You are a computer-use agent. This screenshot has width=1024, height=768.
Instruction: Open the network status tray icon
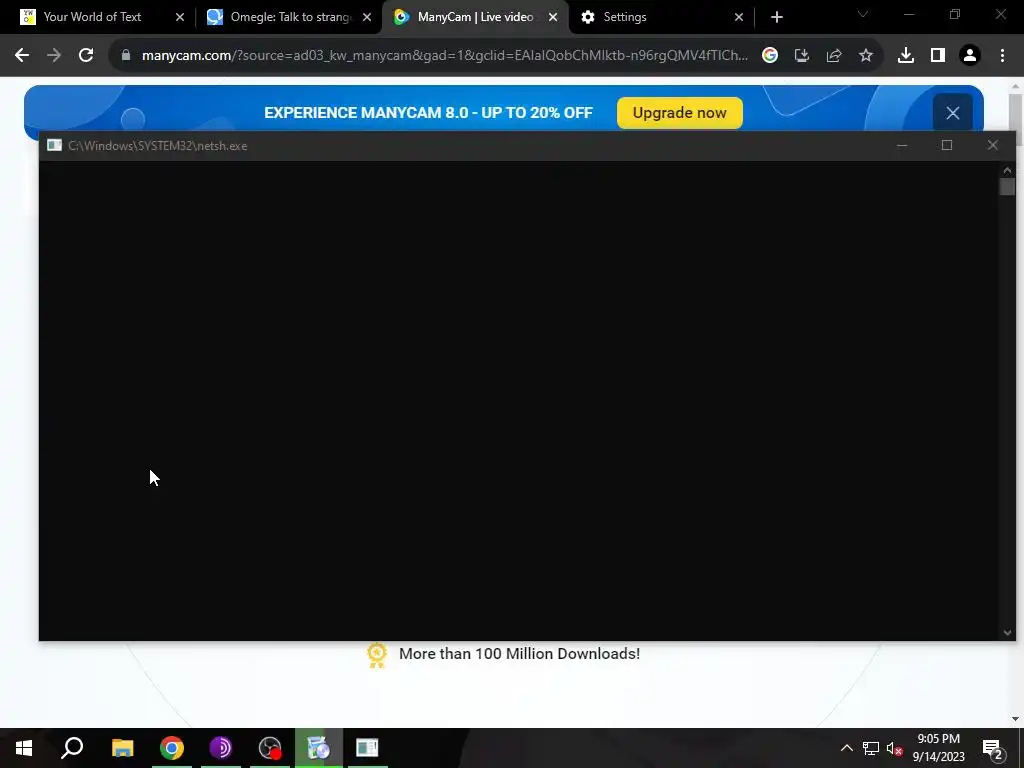(x=871, y=748)
